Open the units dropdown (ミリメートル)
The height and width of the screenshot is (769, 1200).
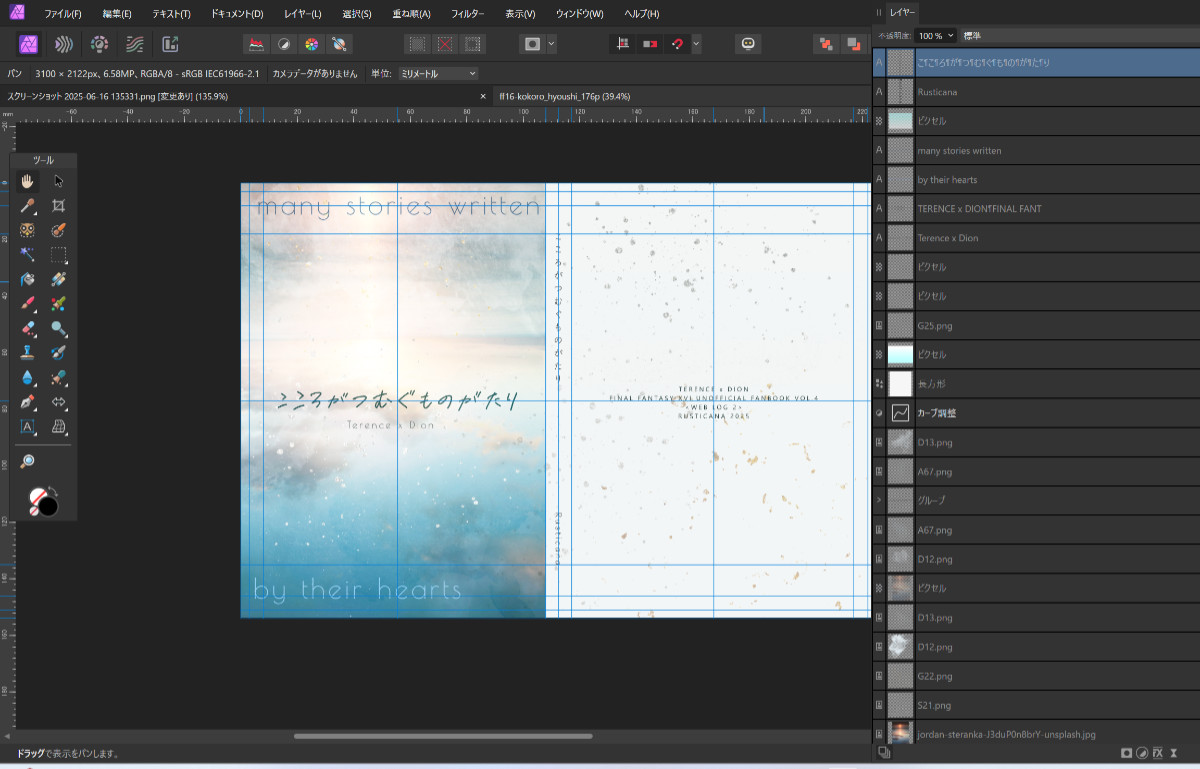pos(437,73)
